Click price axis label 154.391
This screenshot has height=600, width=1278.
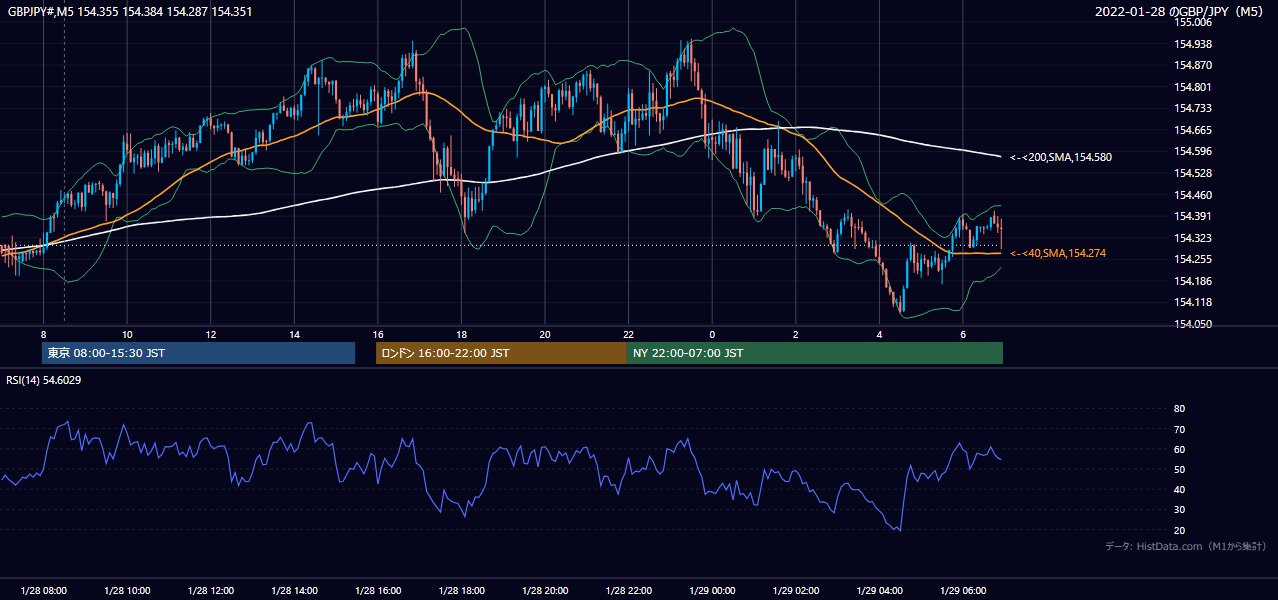pos(1193,216)
